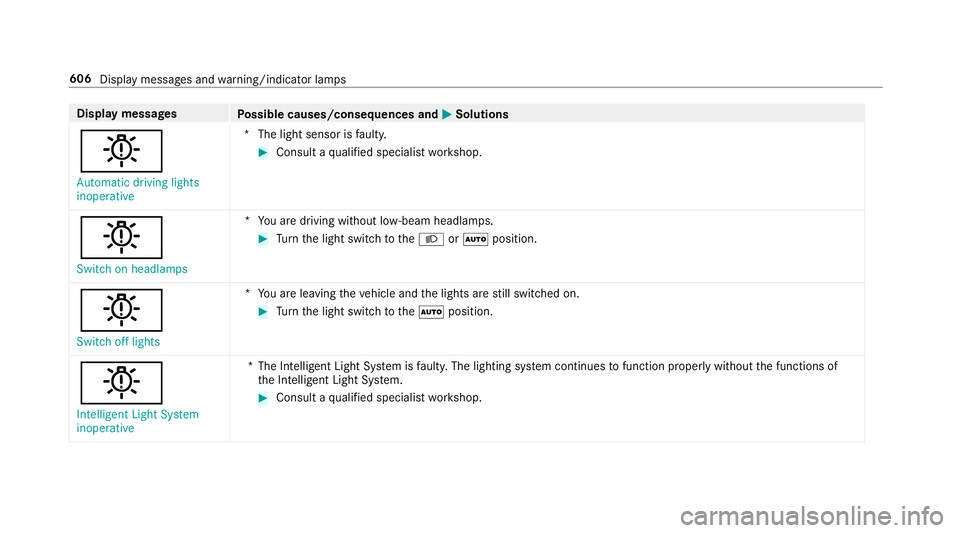Click the Automatic driving lights warning lamp icon
960x533 pixels.
pos(121,151)
